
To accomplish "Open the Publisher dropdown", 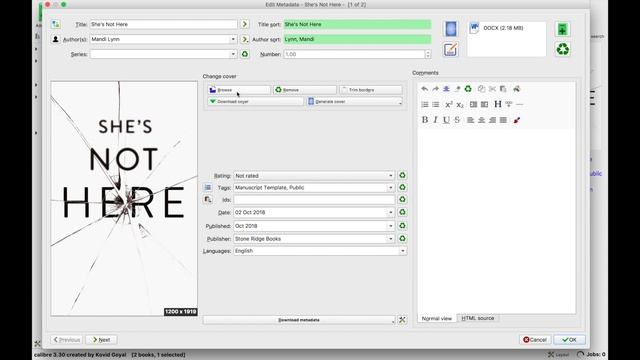I will point(390,239).
